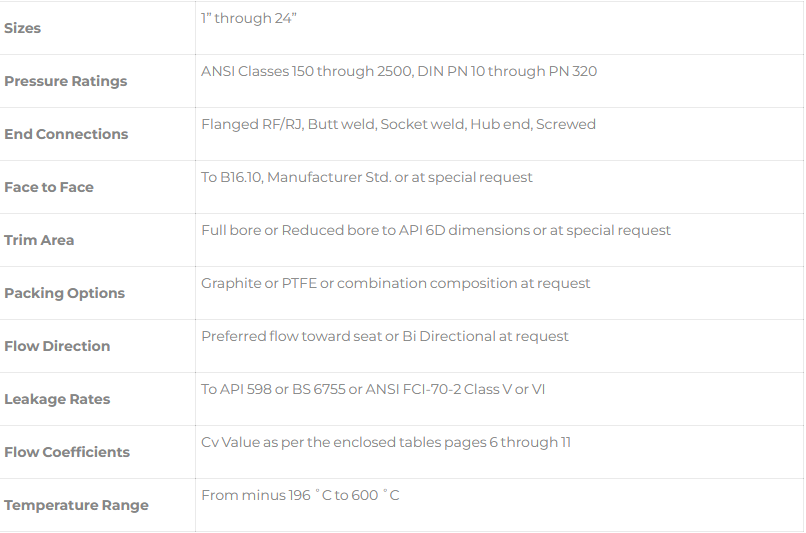The height and width of the screenshot is (533, 806).
Task: Select the Pressure Ratings label cell
Action: [66, 81]
